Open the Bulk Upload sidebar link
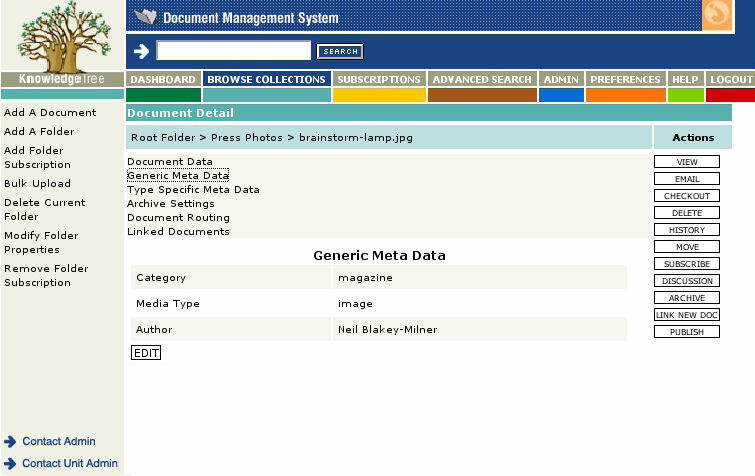The height and width of the screenshot is (476, 755). [x=37, y=184]
